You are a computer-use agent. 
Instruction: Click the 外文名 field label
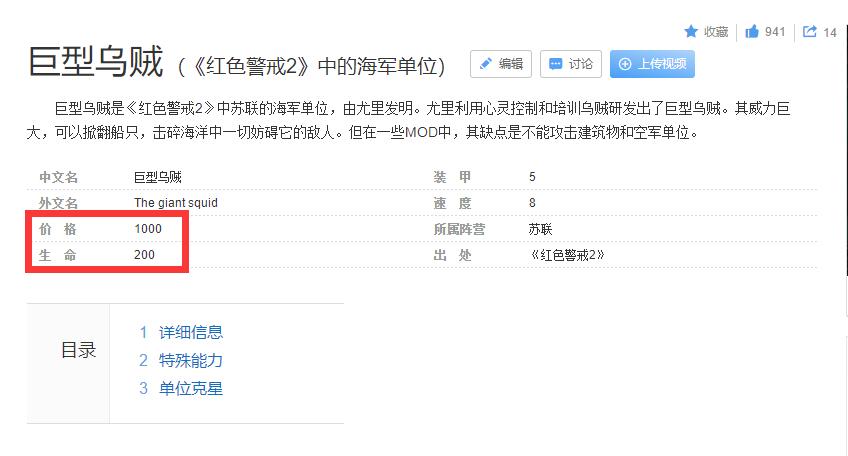58,203
